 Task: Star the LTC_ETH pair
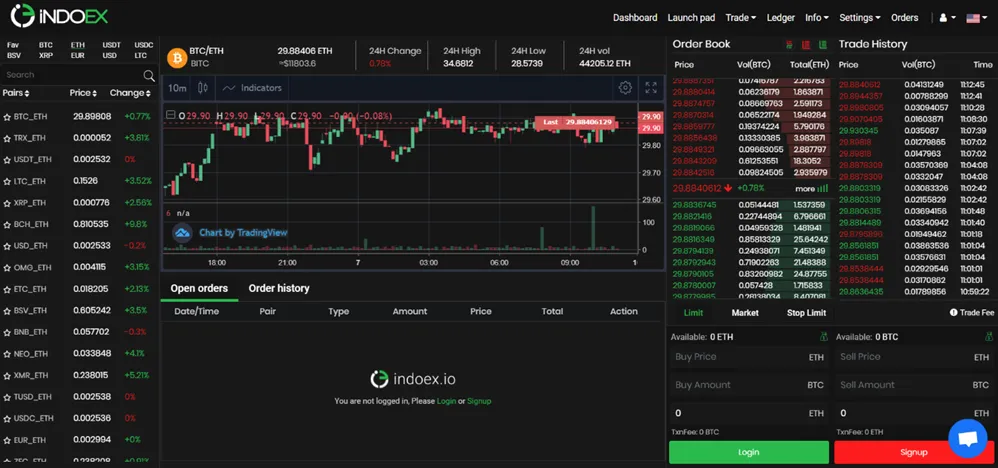7,181
